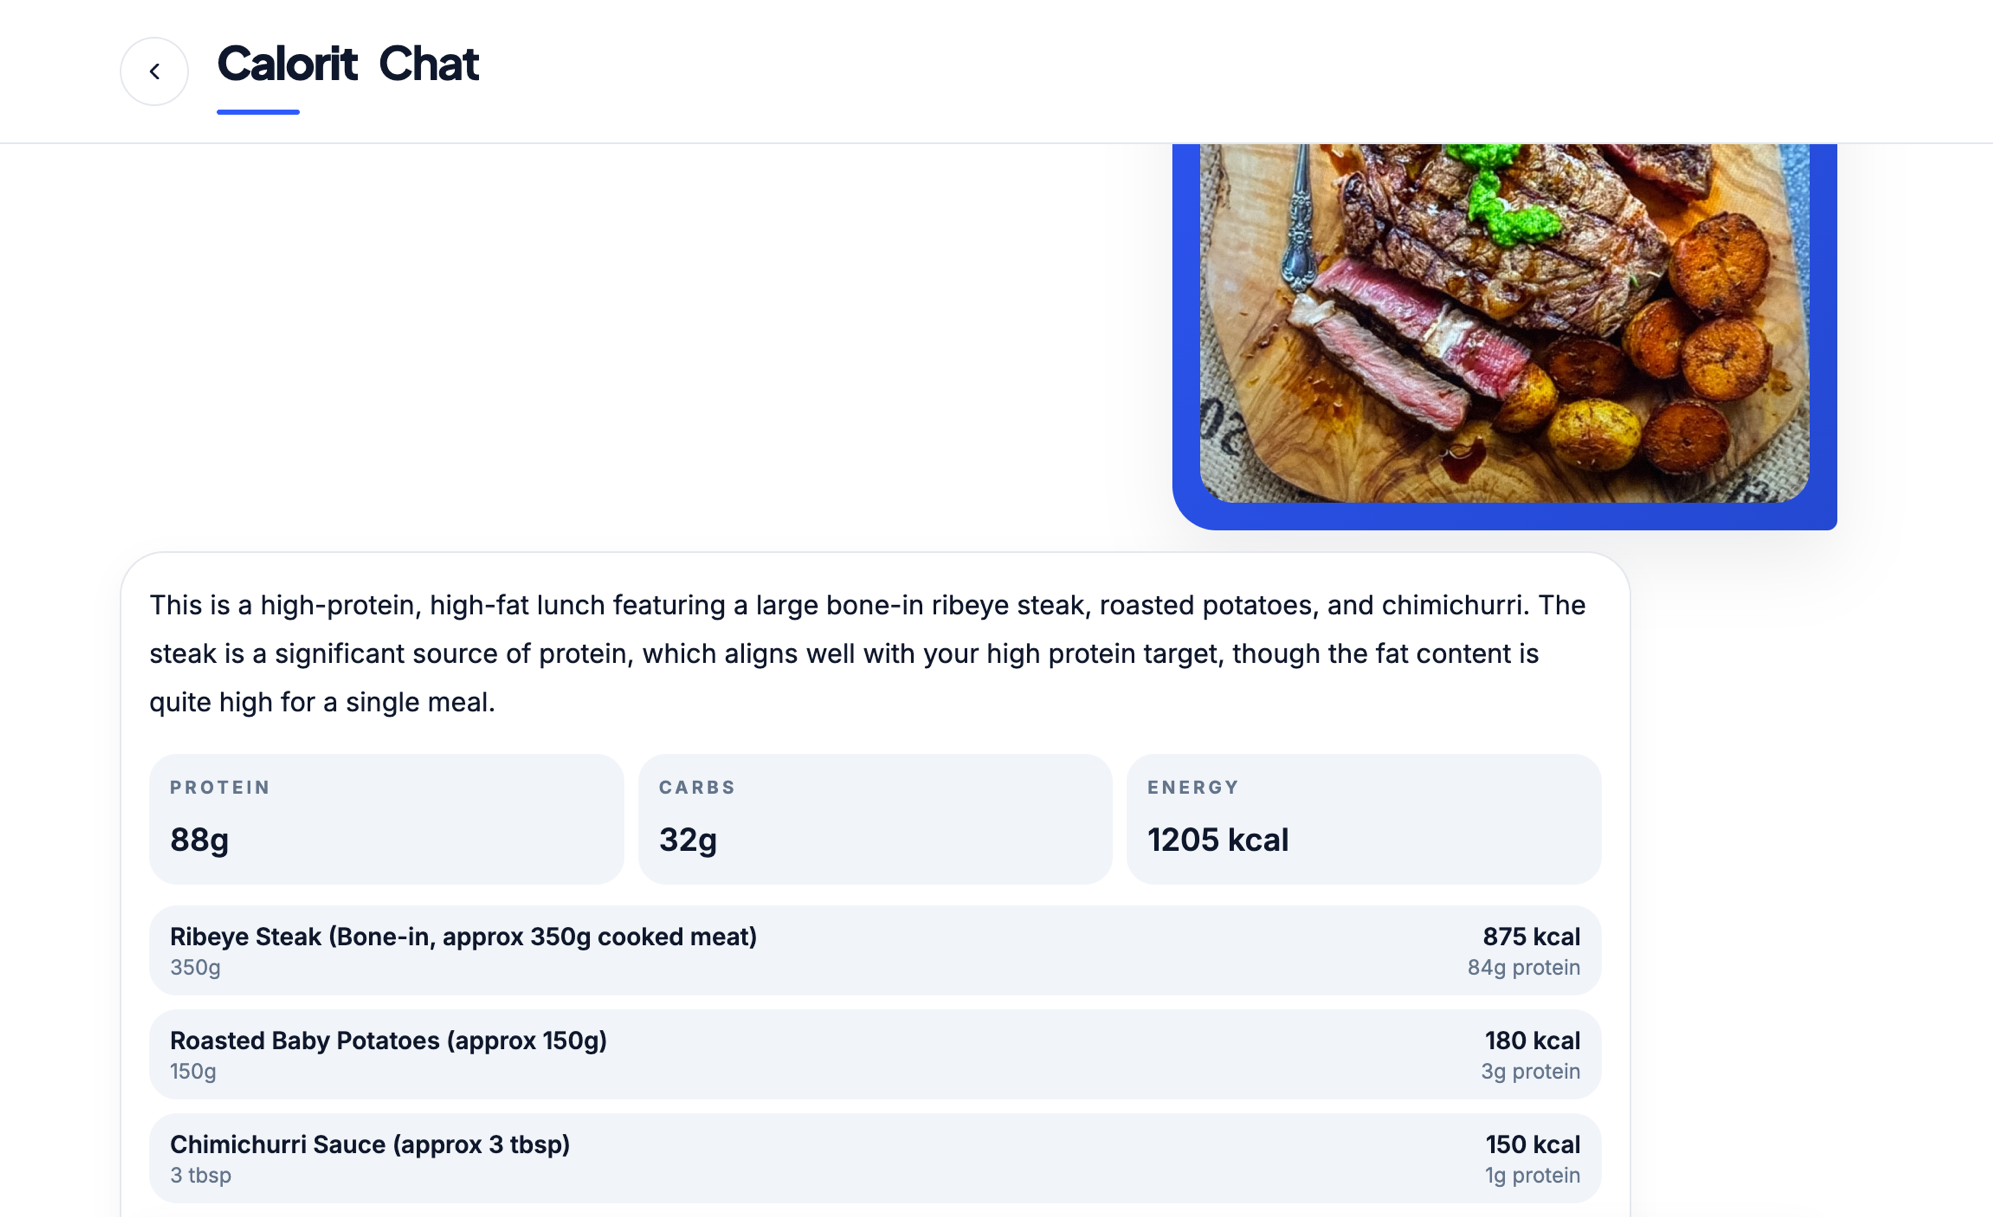Click the back chevron button
The image size is (1993, 1217).
(x=154, y=71)
